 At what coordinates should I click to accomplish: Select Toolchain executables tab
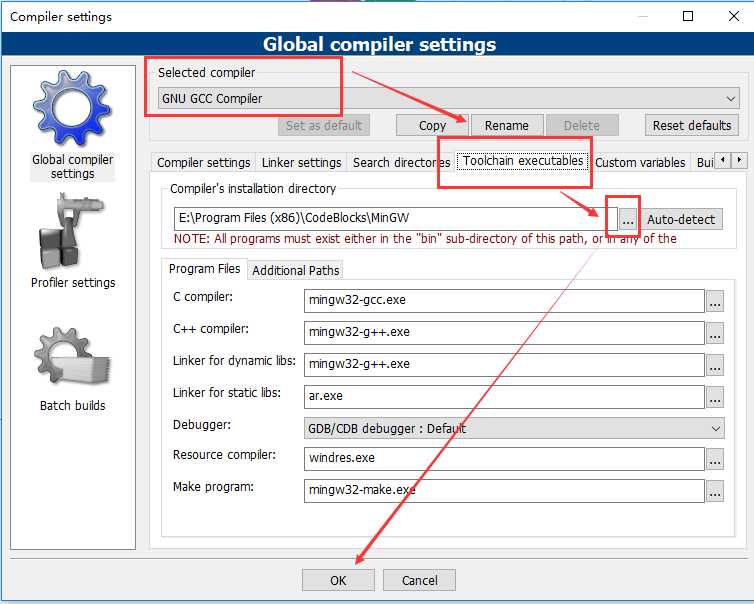pos(523,161)
